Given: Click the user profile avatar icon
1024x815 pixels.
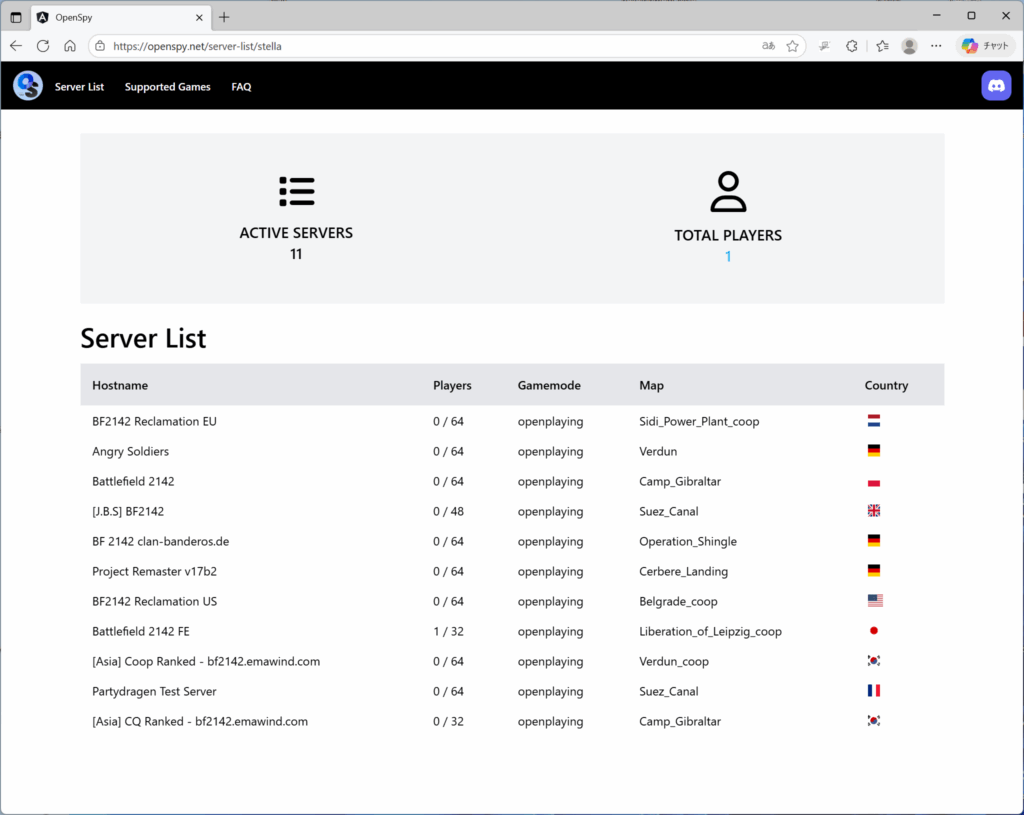Looking at the screenshot, I should click(909, 46).
